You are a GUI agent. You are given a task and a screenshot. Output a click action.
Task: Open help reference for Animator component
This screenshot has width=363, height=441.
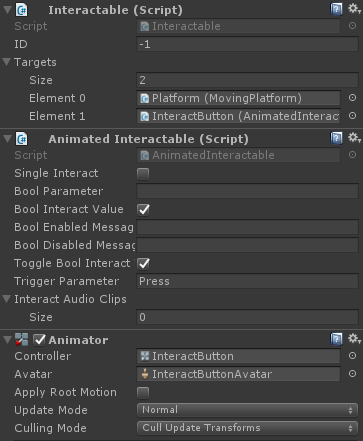(336, 339)
